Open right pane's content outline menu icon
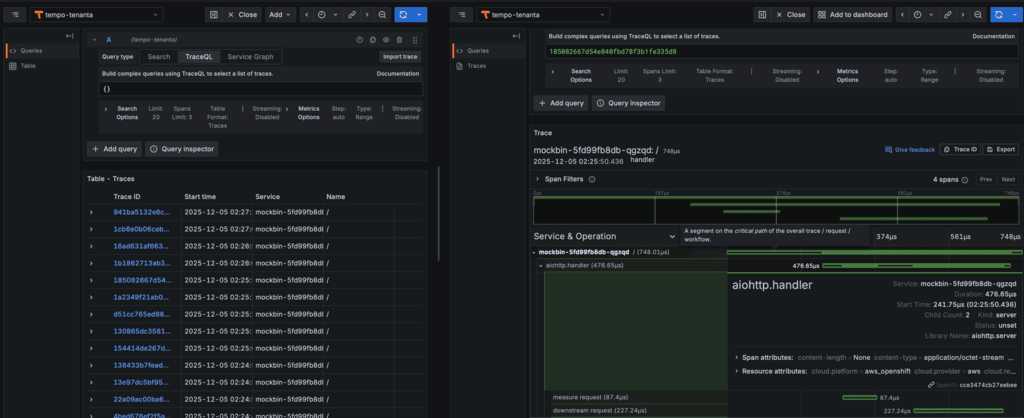This screenshot has height=418, width=1024. pos(462,14)
